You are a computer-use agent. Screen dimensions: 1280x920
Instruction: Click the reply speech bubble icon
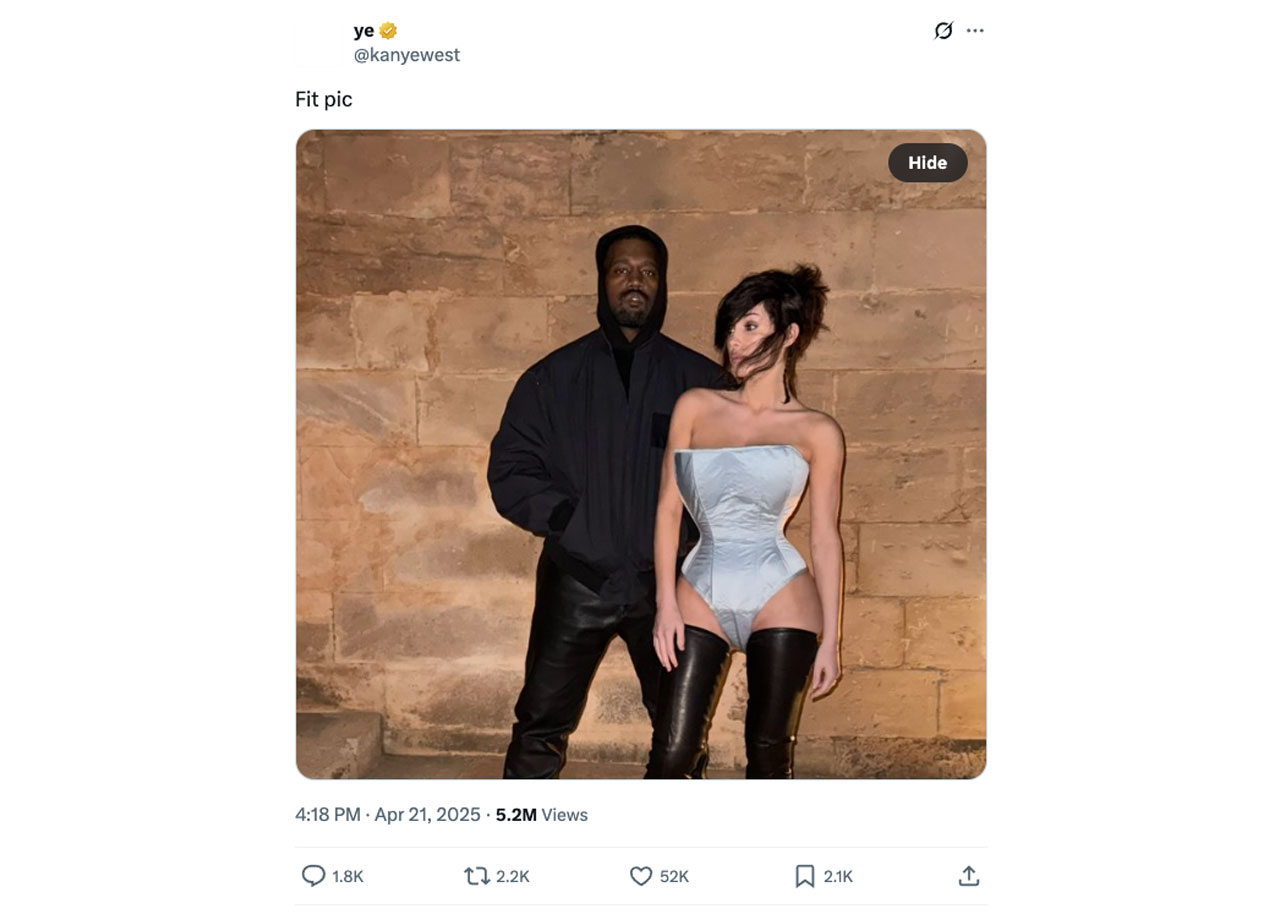tap(313, 876)
